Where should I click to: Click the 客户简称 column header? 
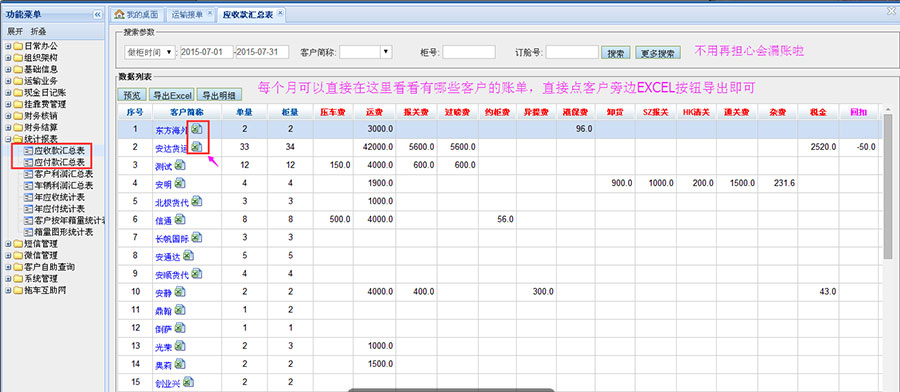[x=187, y=112]
